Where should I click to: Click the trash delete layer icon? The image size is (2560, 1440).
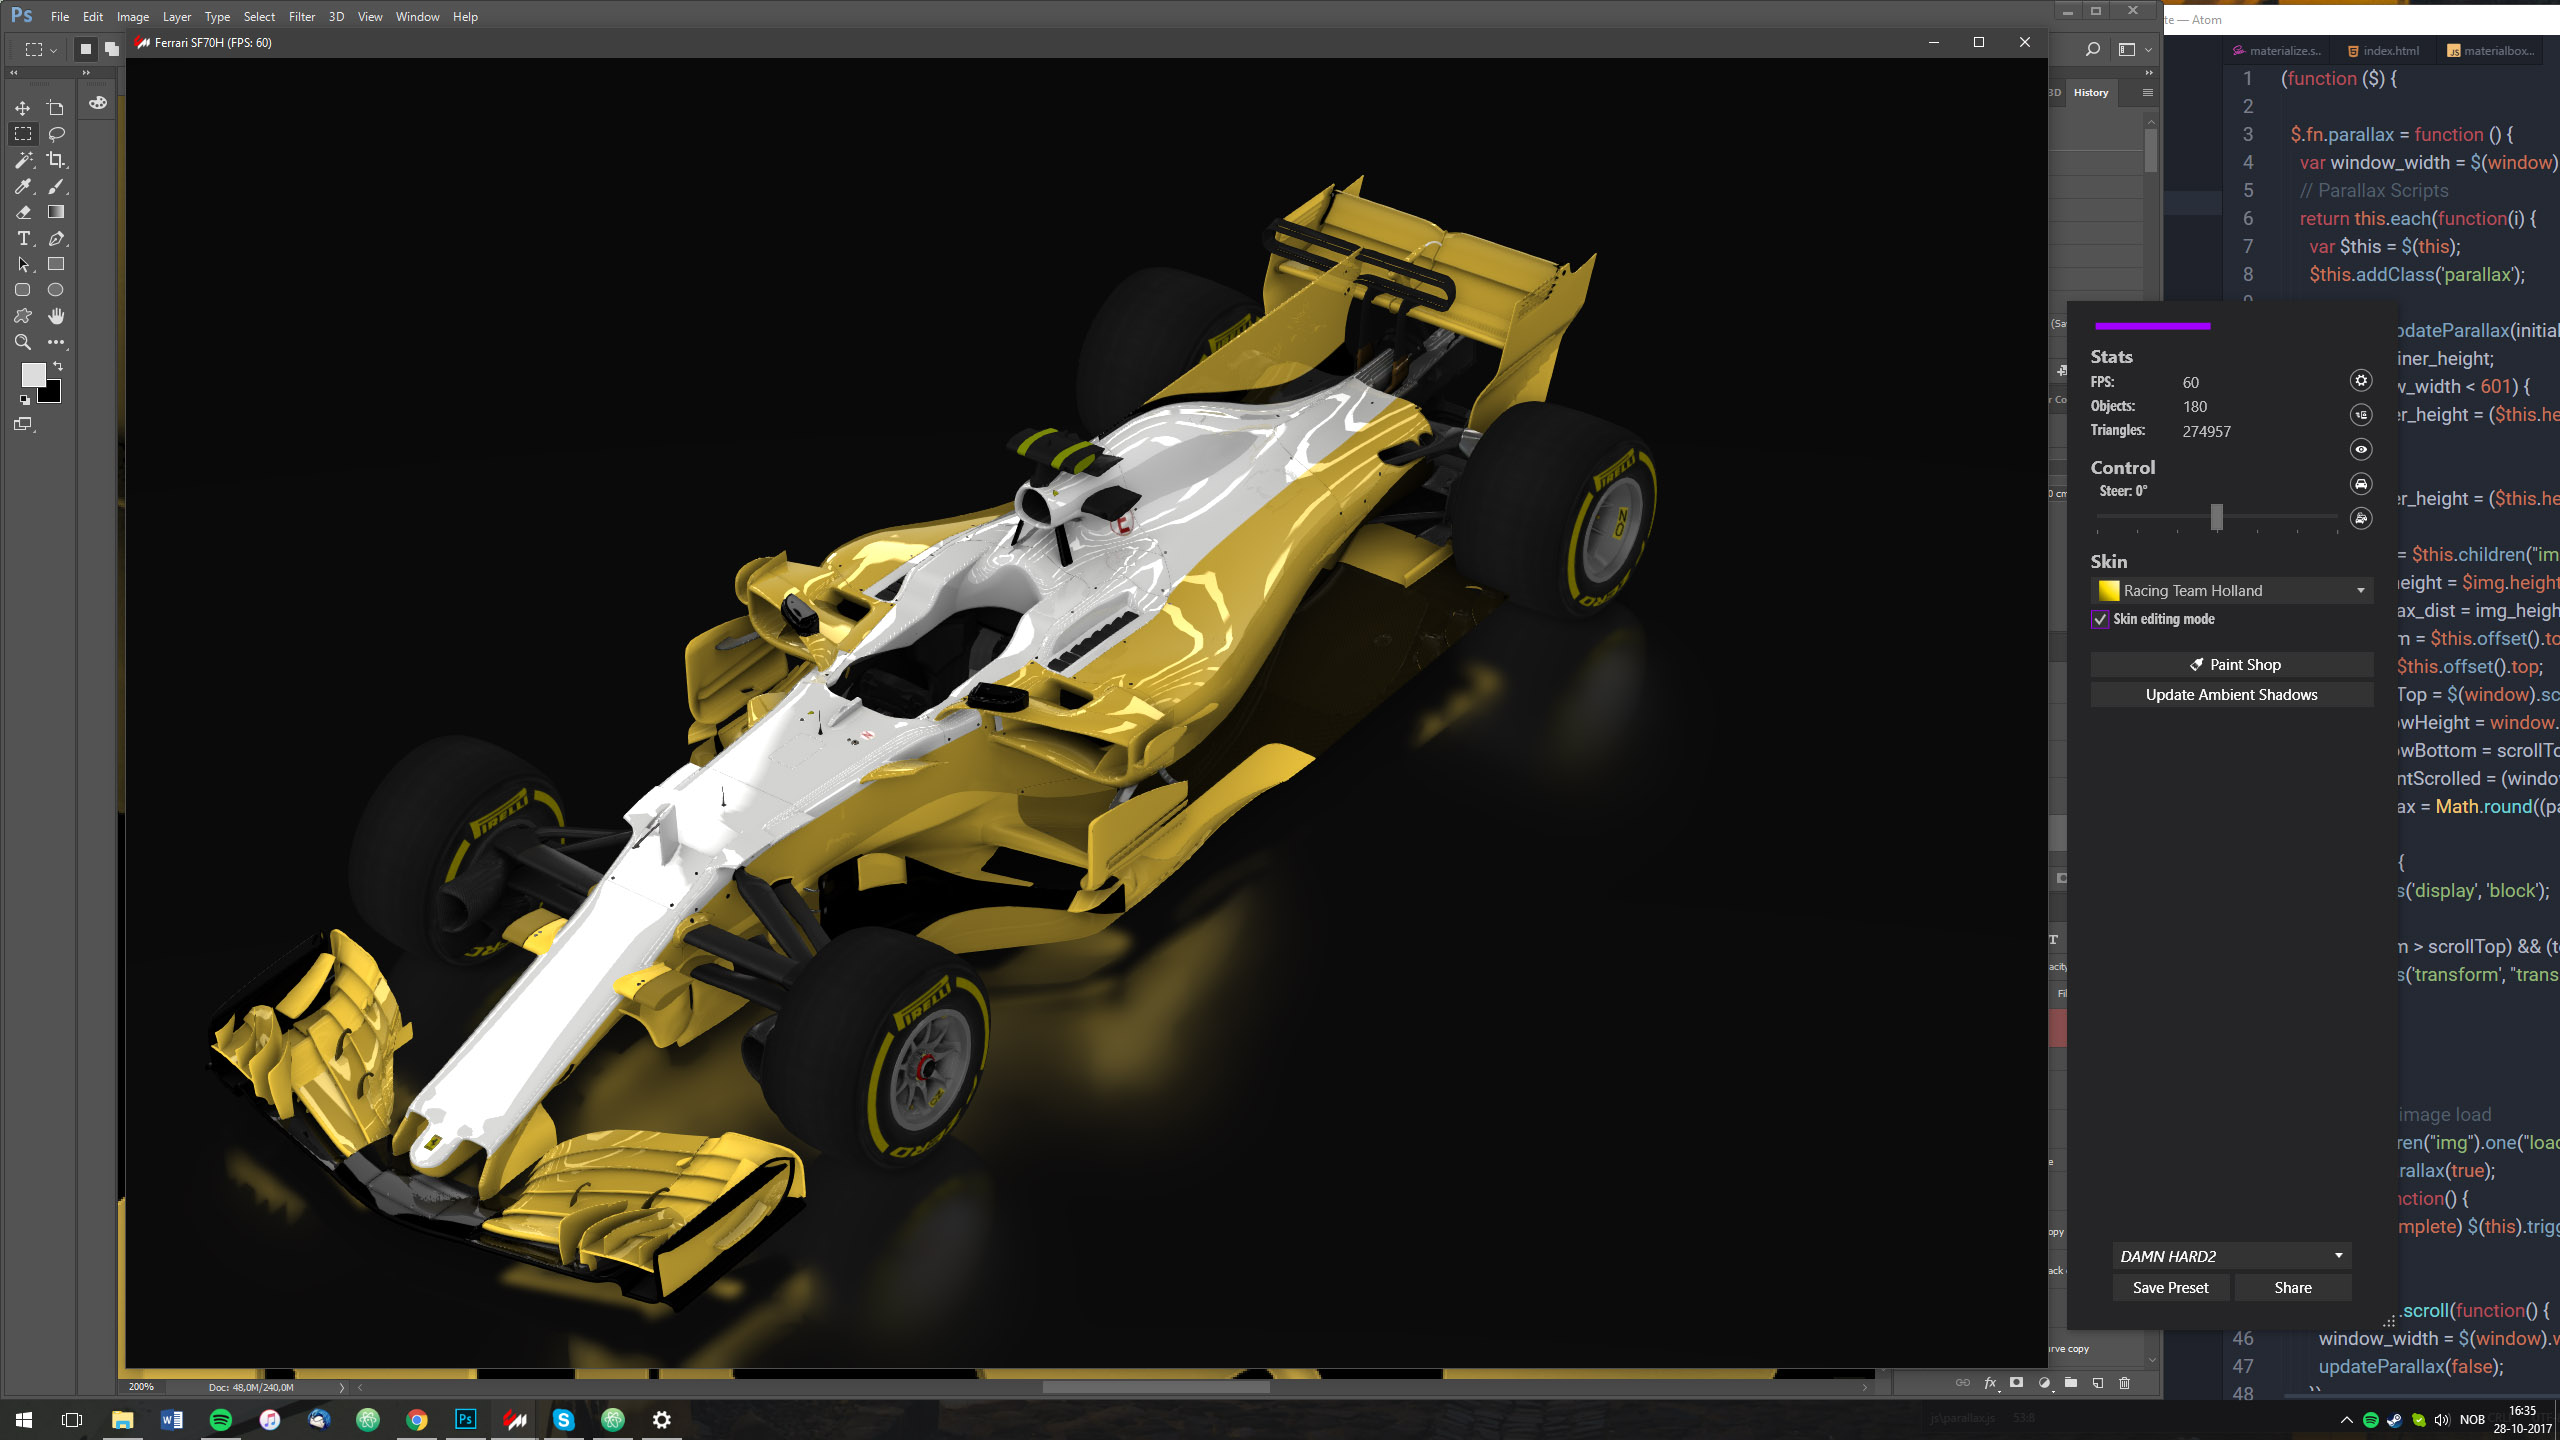[2125, 1383]
